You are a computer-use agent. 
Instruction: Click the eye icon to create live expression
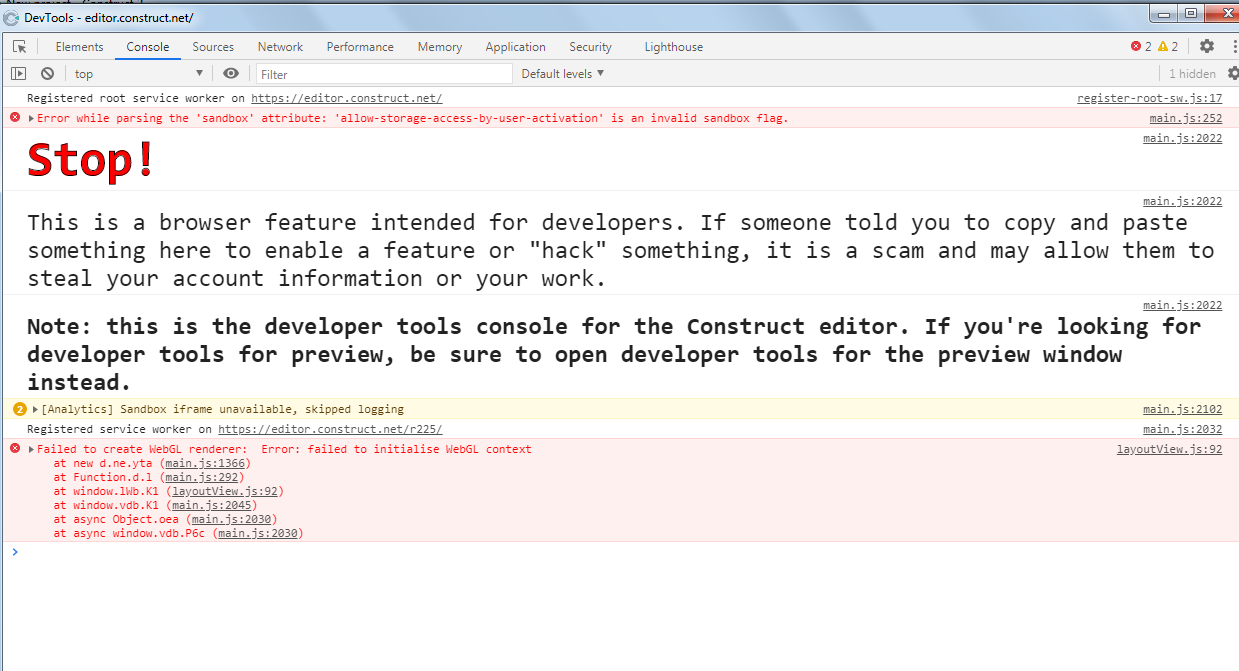(231, 74)
